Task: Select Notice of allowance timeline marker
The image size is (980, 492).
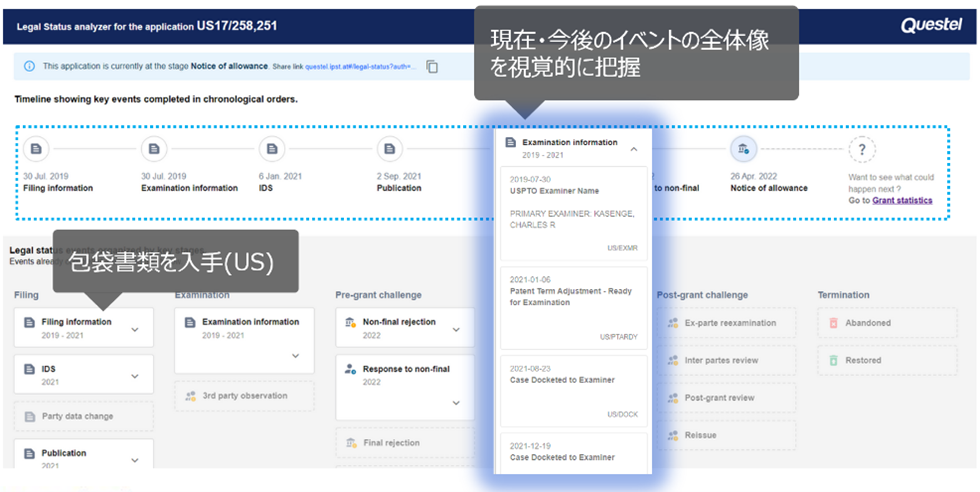Action: click(x=744, y=149)
